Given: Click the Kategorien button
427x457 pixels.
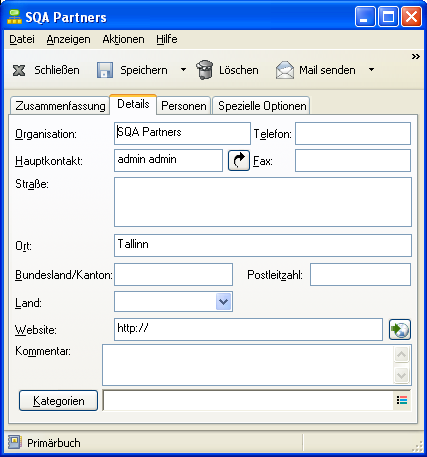Looking at the screenshot, I should (58, 400).
